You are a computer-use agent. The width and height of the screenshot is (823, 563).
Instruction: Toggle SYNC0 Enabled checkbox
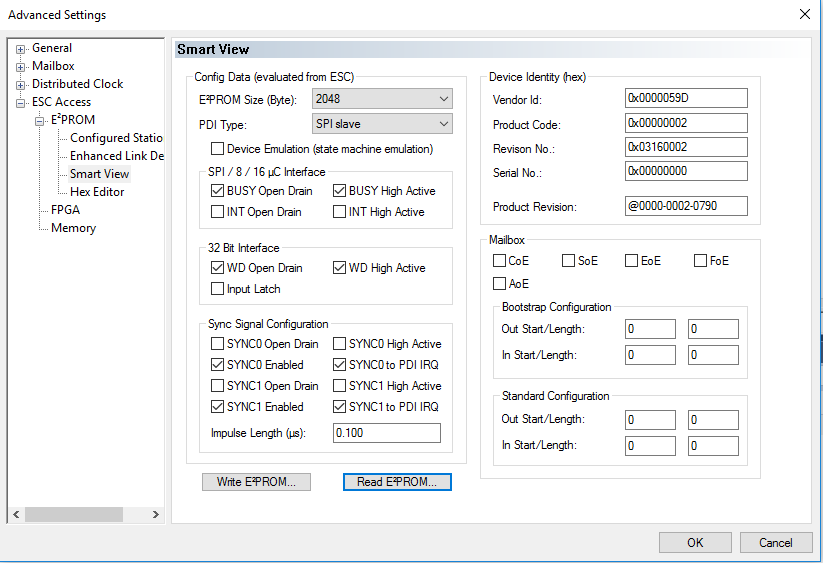pyautogui.click(x=218, y=365)
